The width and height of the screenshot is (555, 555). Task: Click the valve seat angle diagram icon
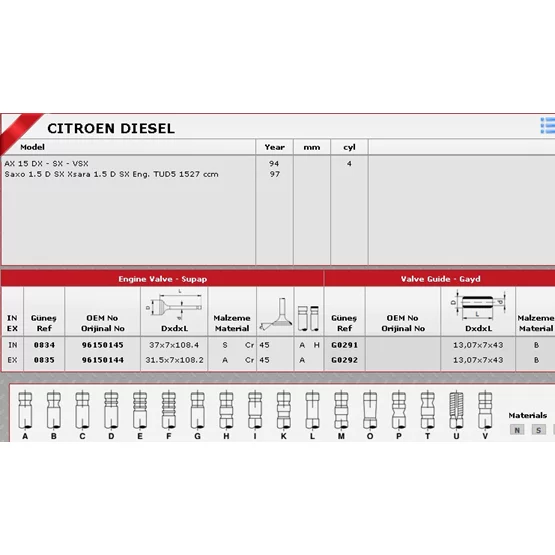point(276,314)
